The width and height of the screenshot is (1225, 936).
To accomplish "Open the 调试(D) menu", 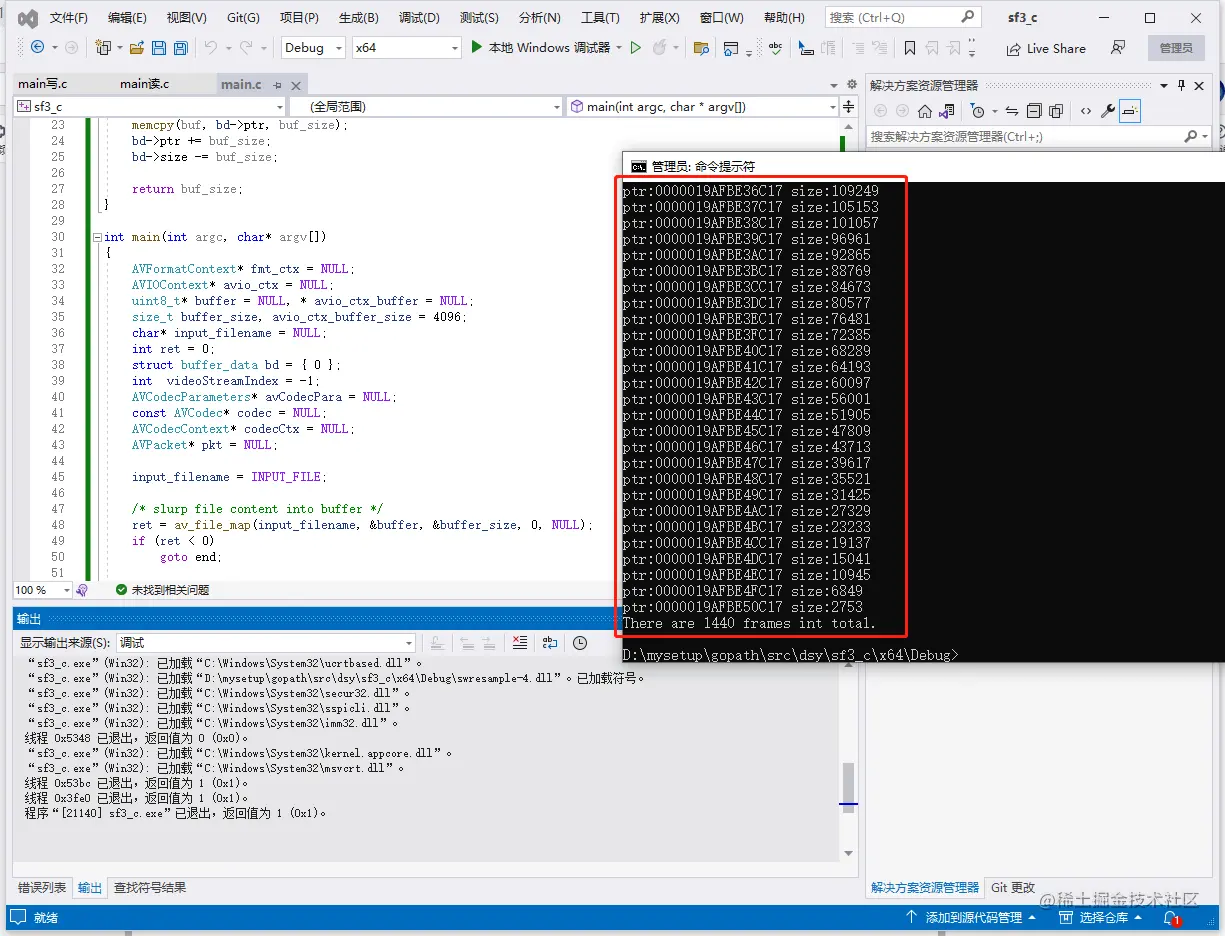I will point(419,18).
